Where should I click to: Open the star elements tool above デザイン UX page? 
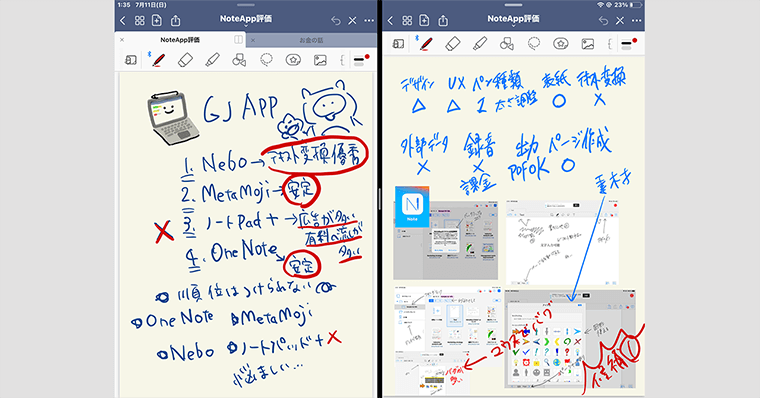(x=561, y=44)
